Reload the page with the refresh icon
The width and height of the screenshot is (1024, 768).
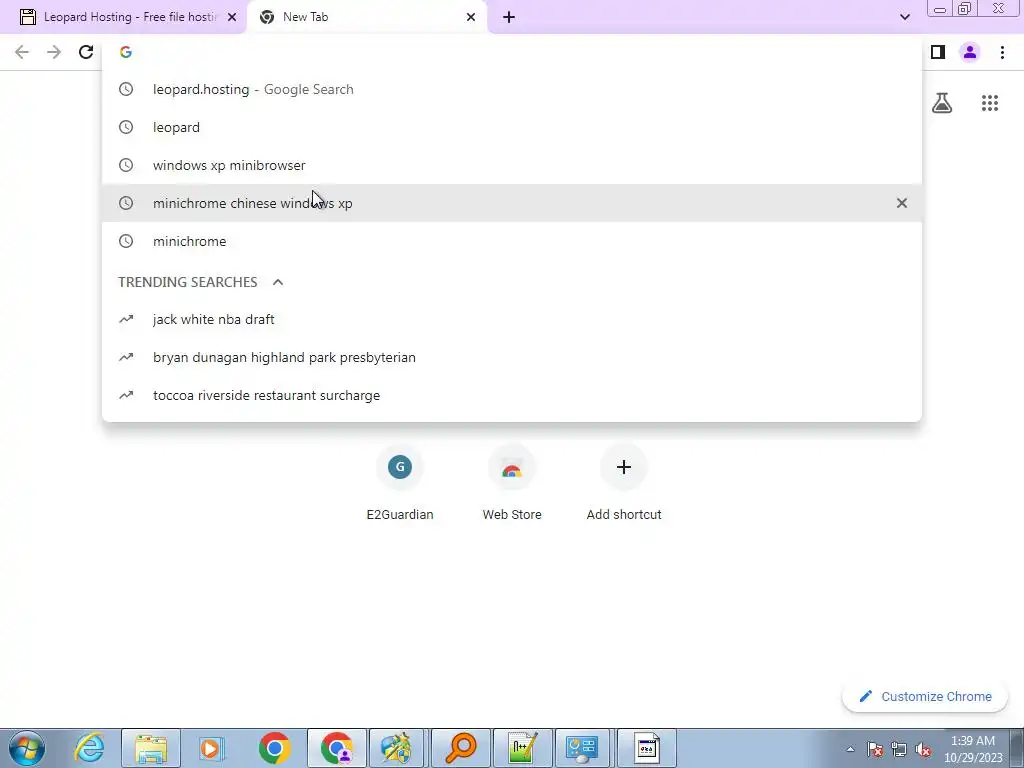point(86,52)
